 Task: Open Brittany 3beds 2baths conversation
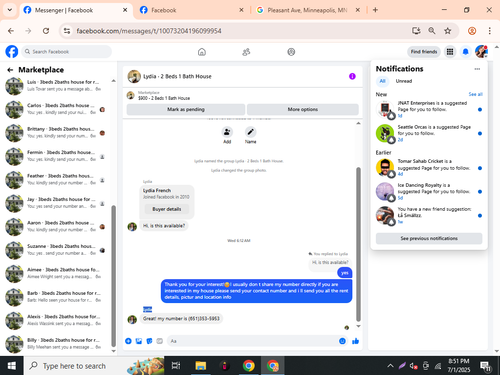(55, 133)
